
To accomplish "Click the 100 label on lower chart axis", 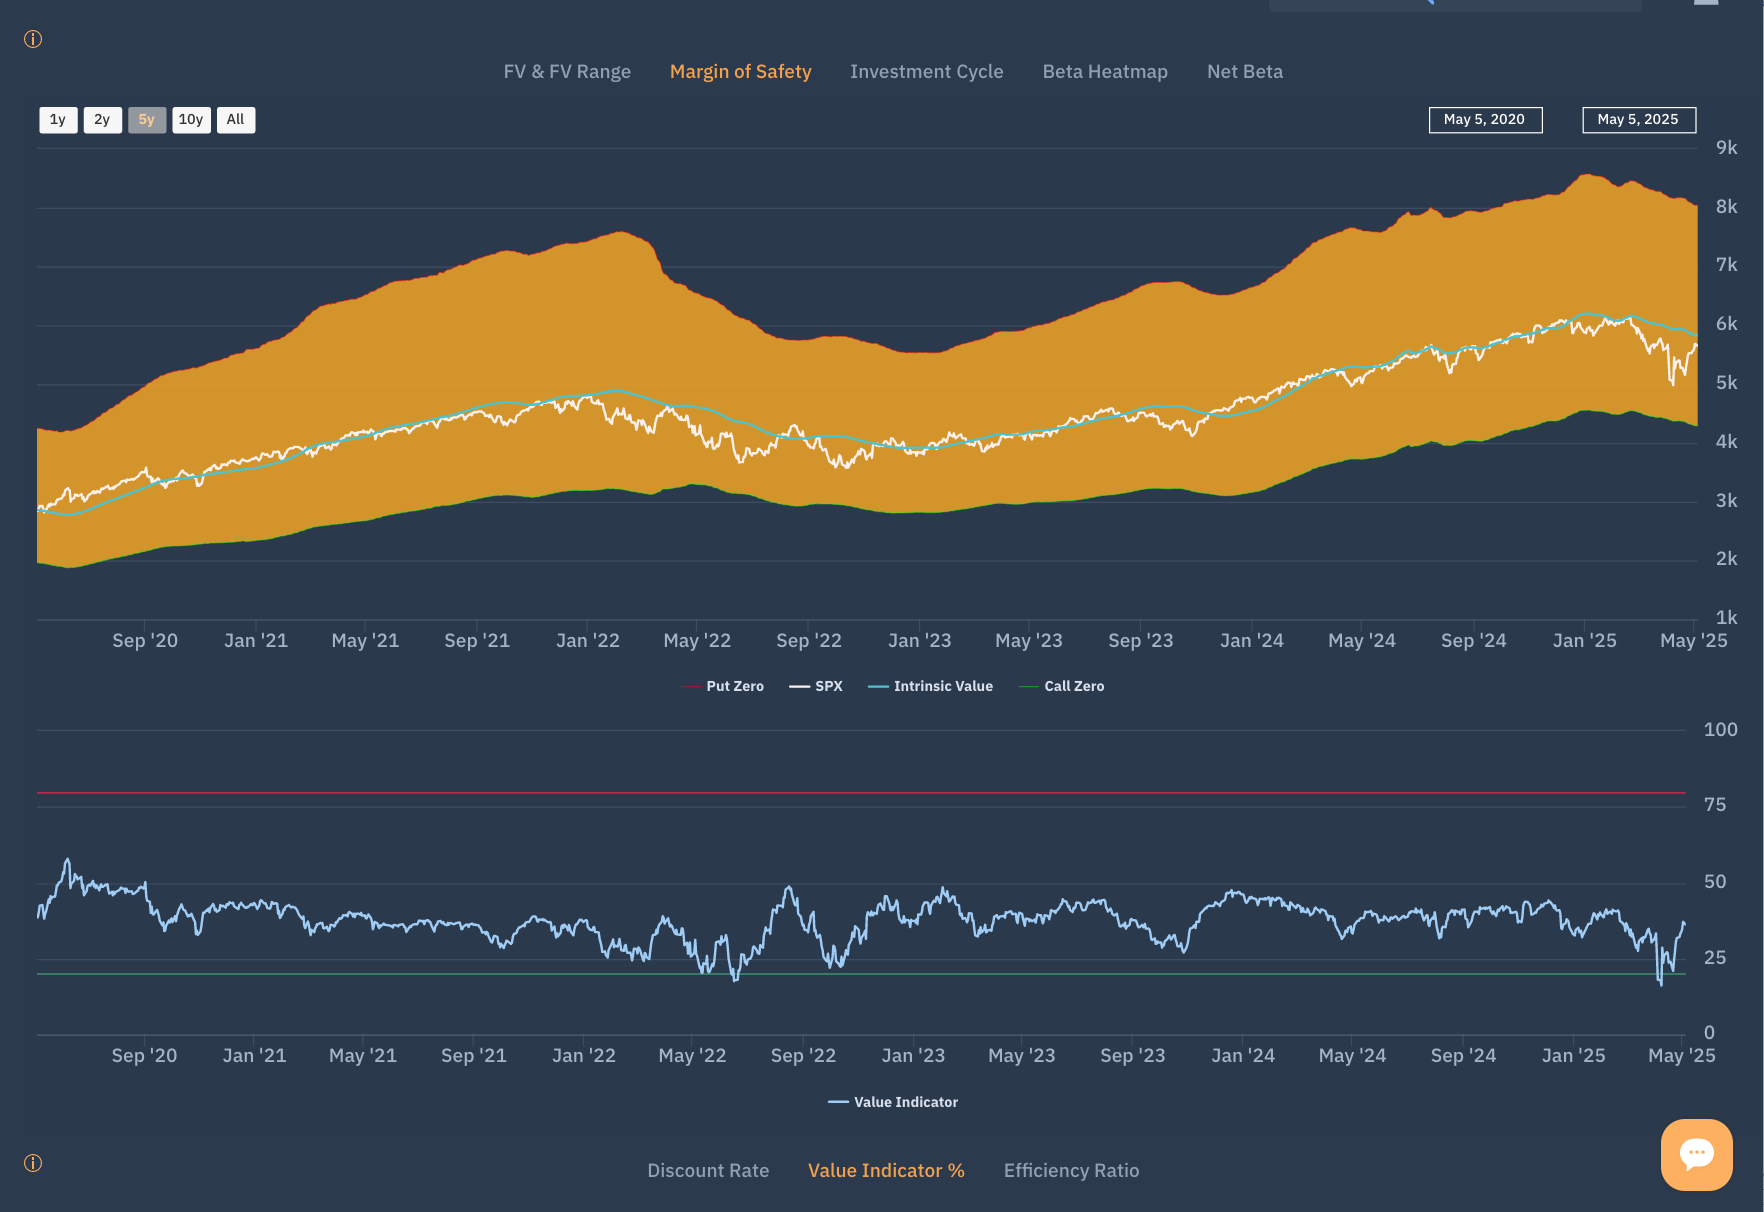I will (x=1720, y=730).
